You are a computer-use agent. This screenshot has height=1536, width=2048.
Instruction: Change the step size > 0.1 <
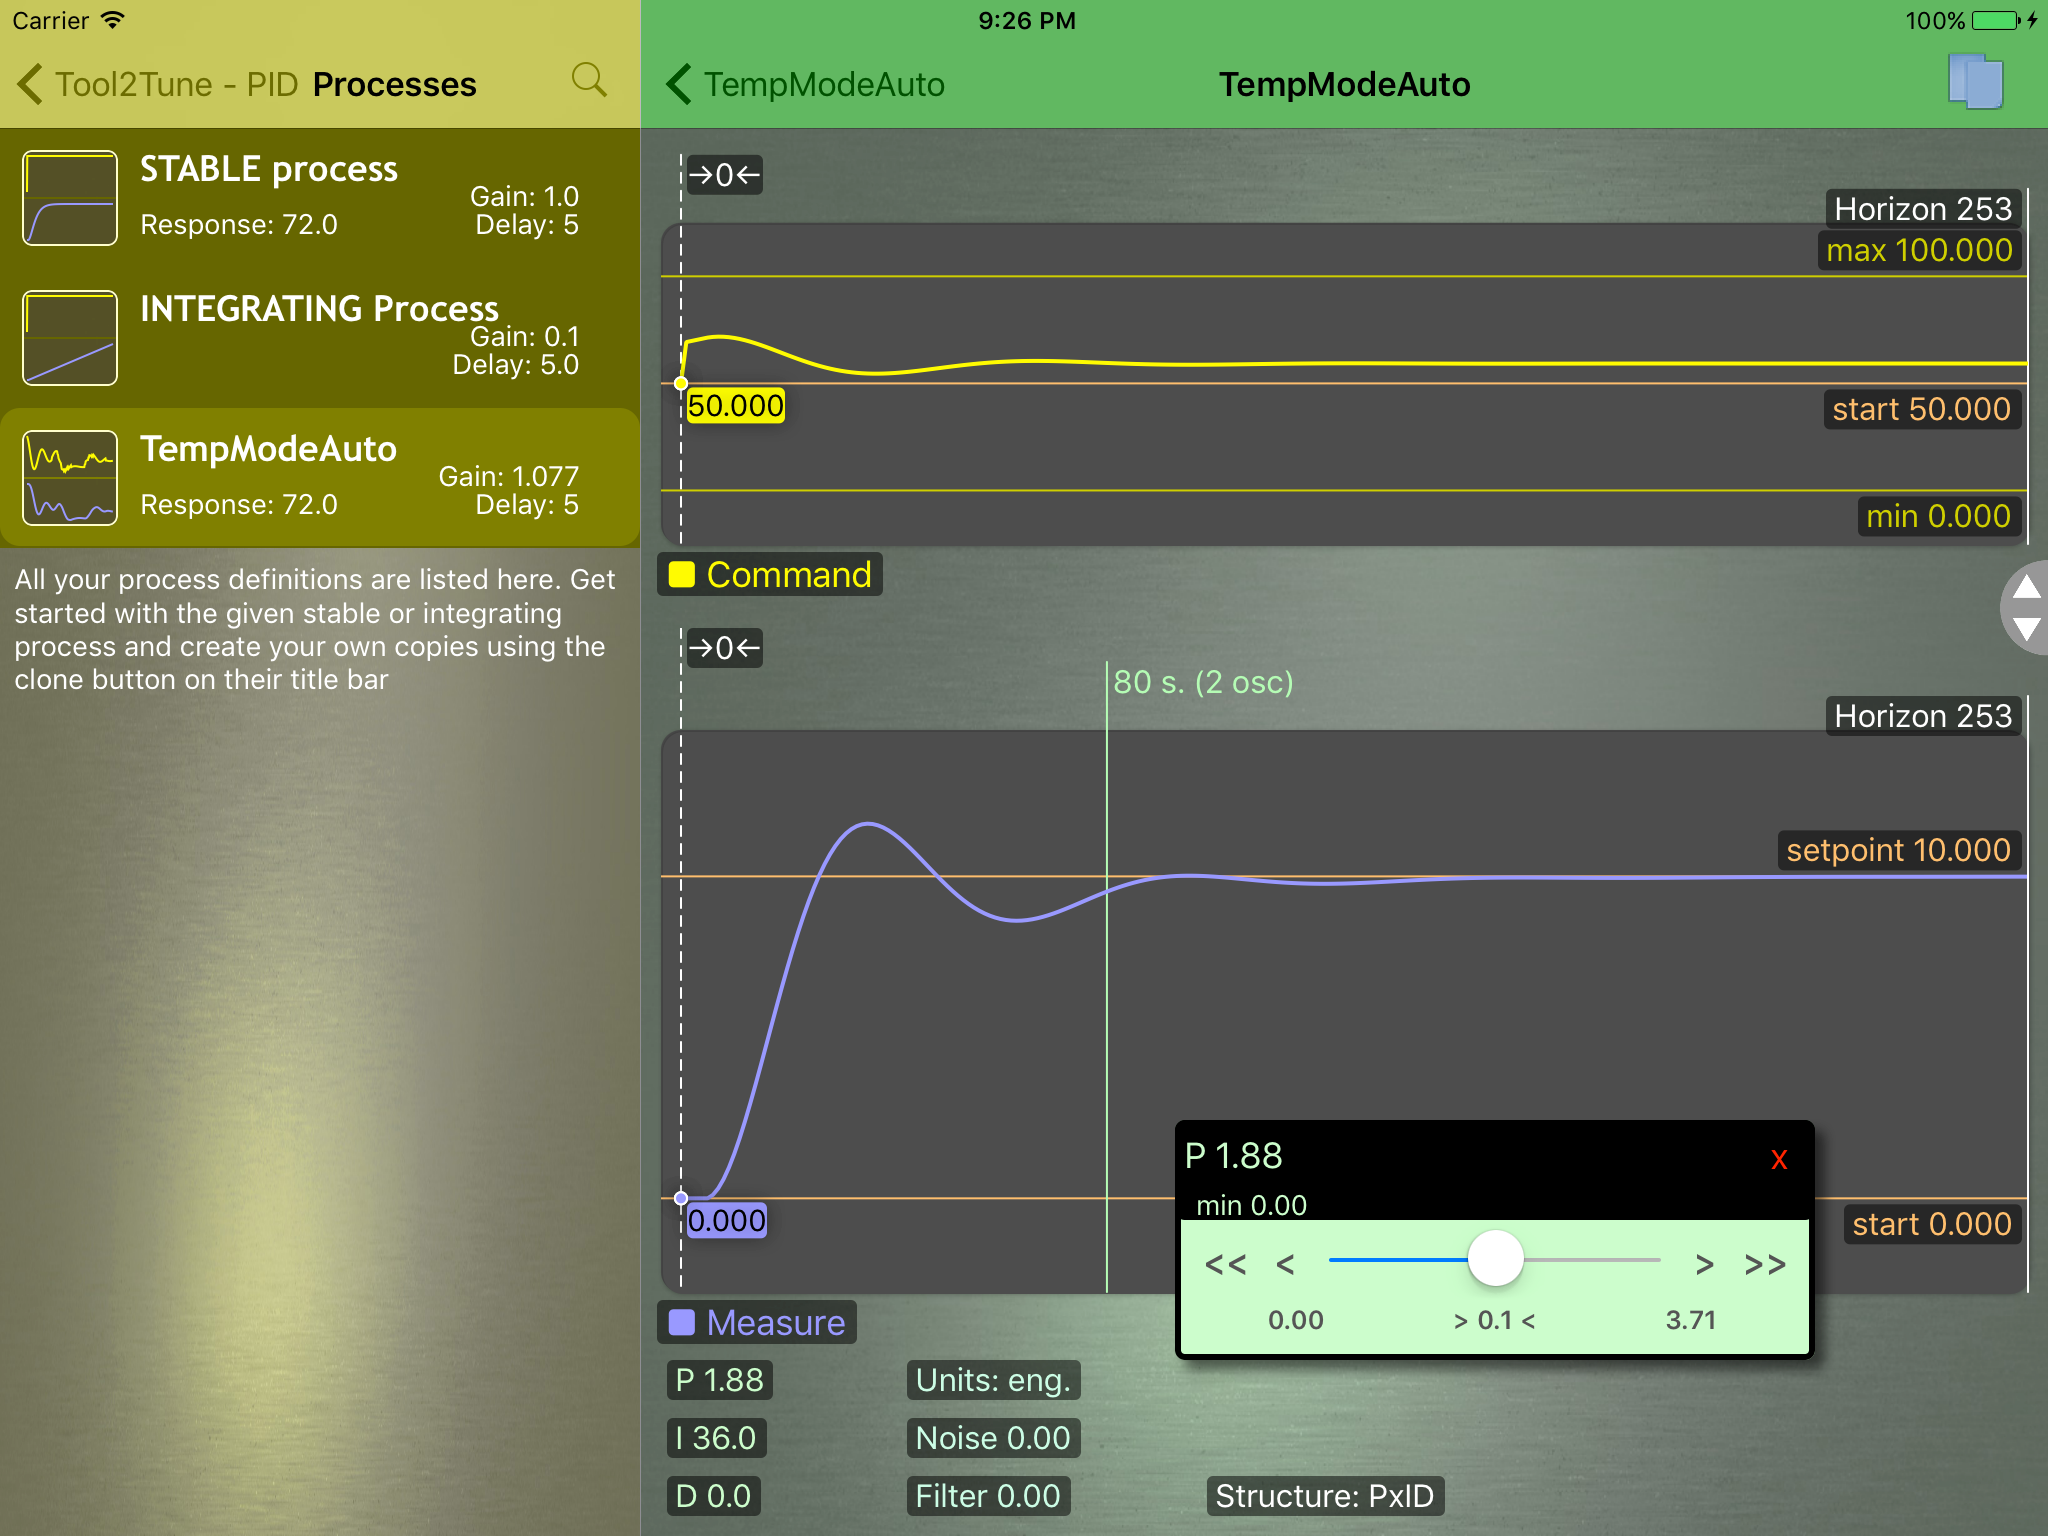point(1495,1320)
